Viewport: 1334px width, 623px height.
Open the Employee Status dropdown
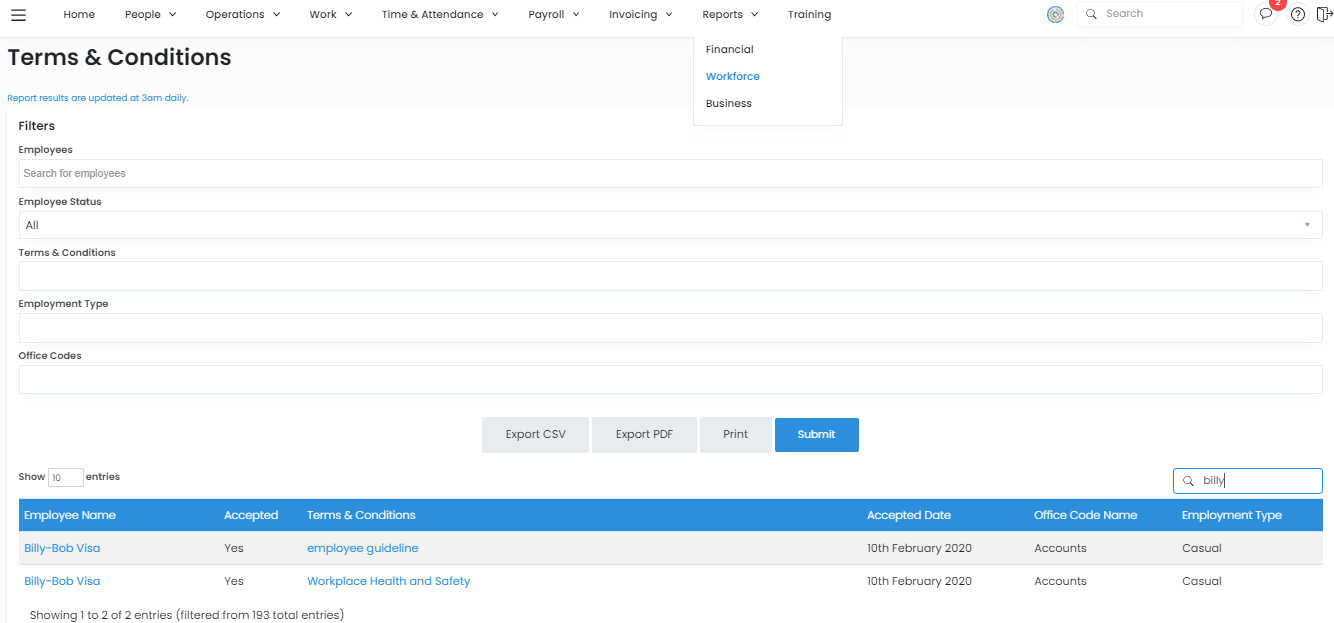click(x=670, y=225)
